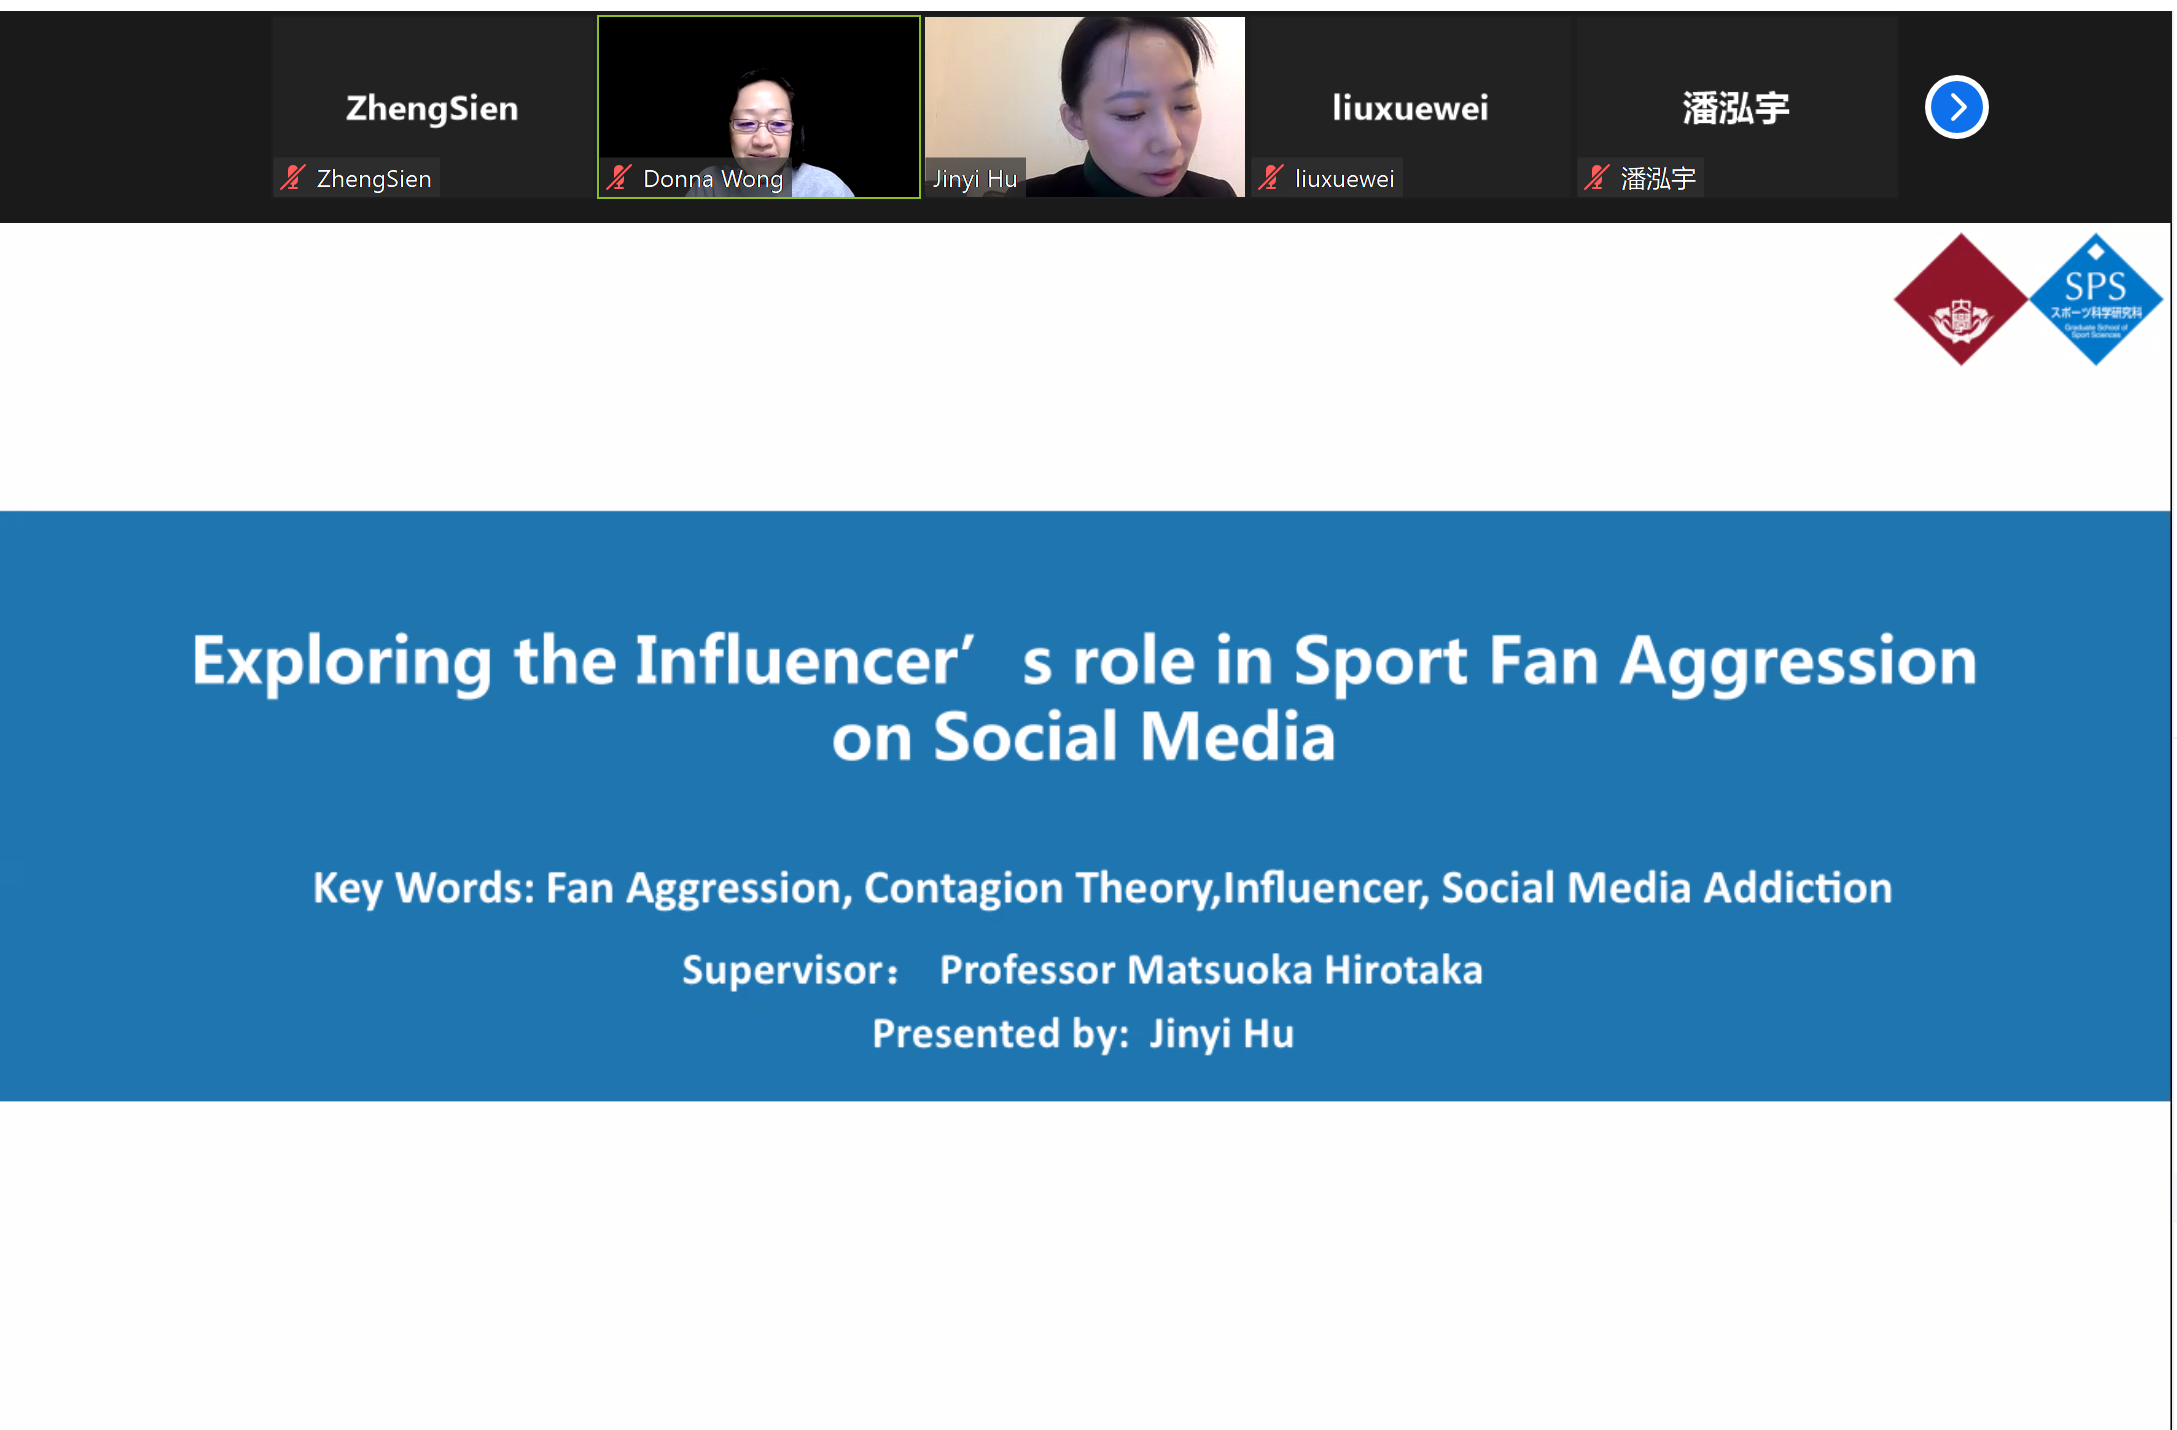Click 潘泓宇's muted microphone icon
2177x1430 pixels.
(x=1596, y=178)
